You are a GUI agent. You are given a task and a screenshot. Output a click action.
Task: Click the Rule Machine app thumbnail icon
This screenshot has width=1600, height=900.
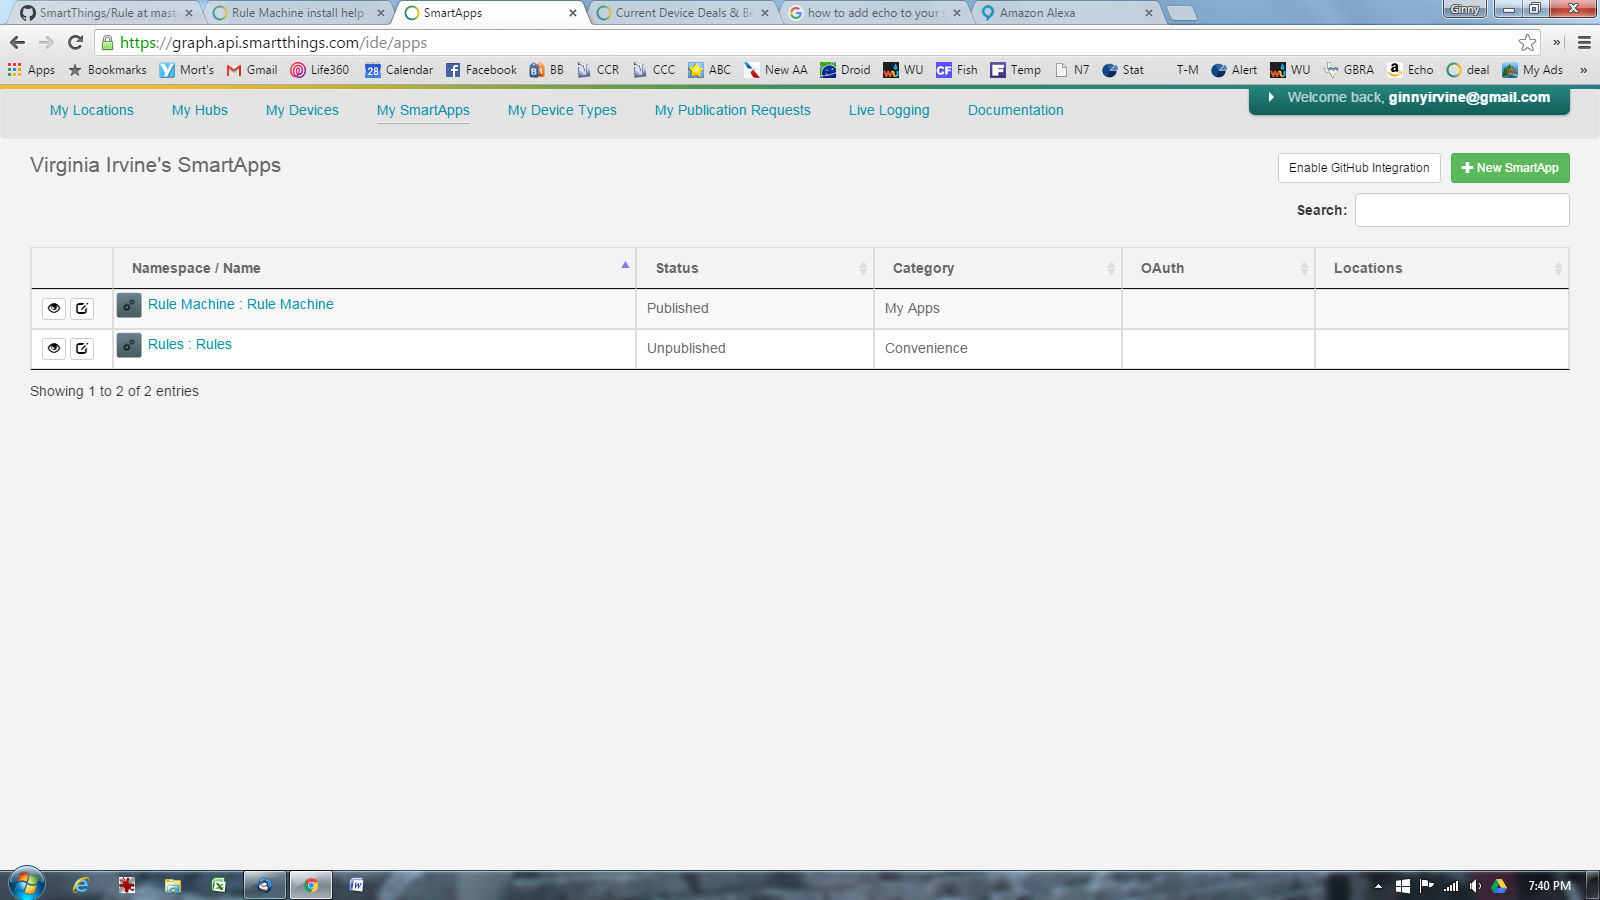129,305
